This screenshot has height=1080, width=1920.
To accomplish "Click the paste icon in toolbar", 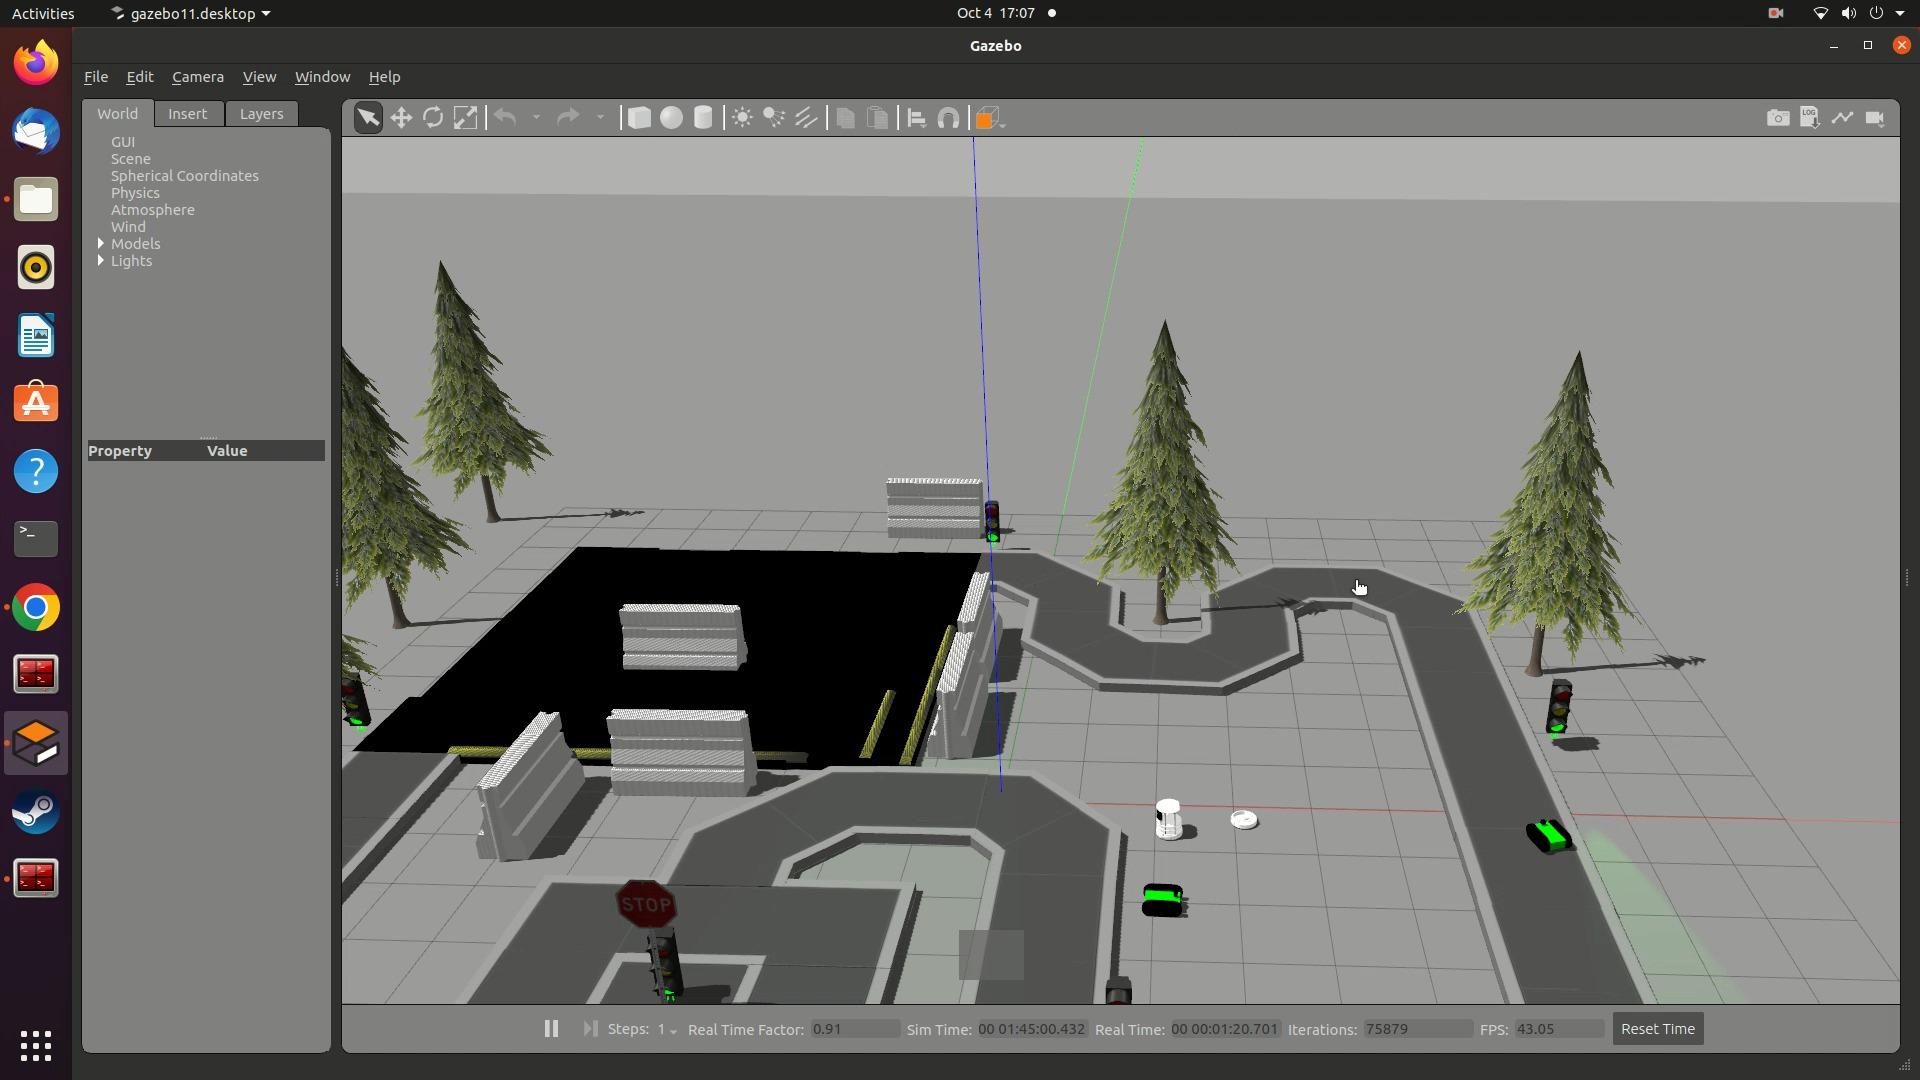I will coord(877,118).
